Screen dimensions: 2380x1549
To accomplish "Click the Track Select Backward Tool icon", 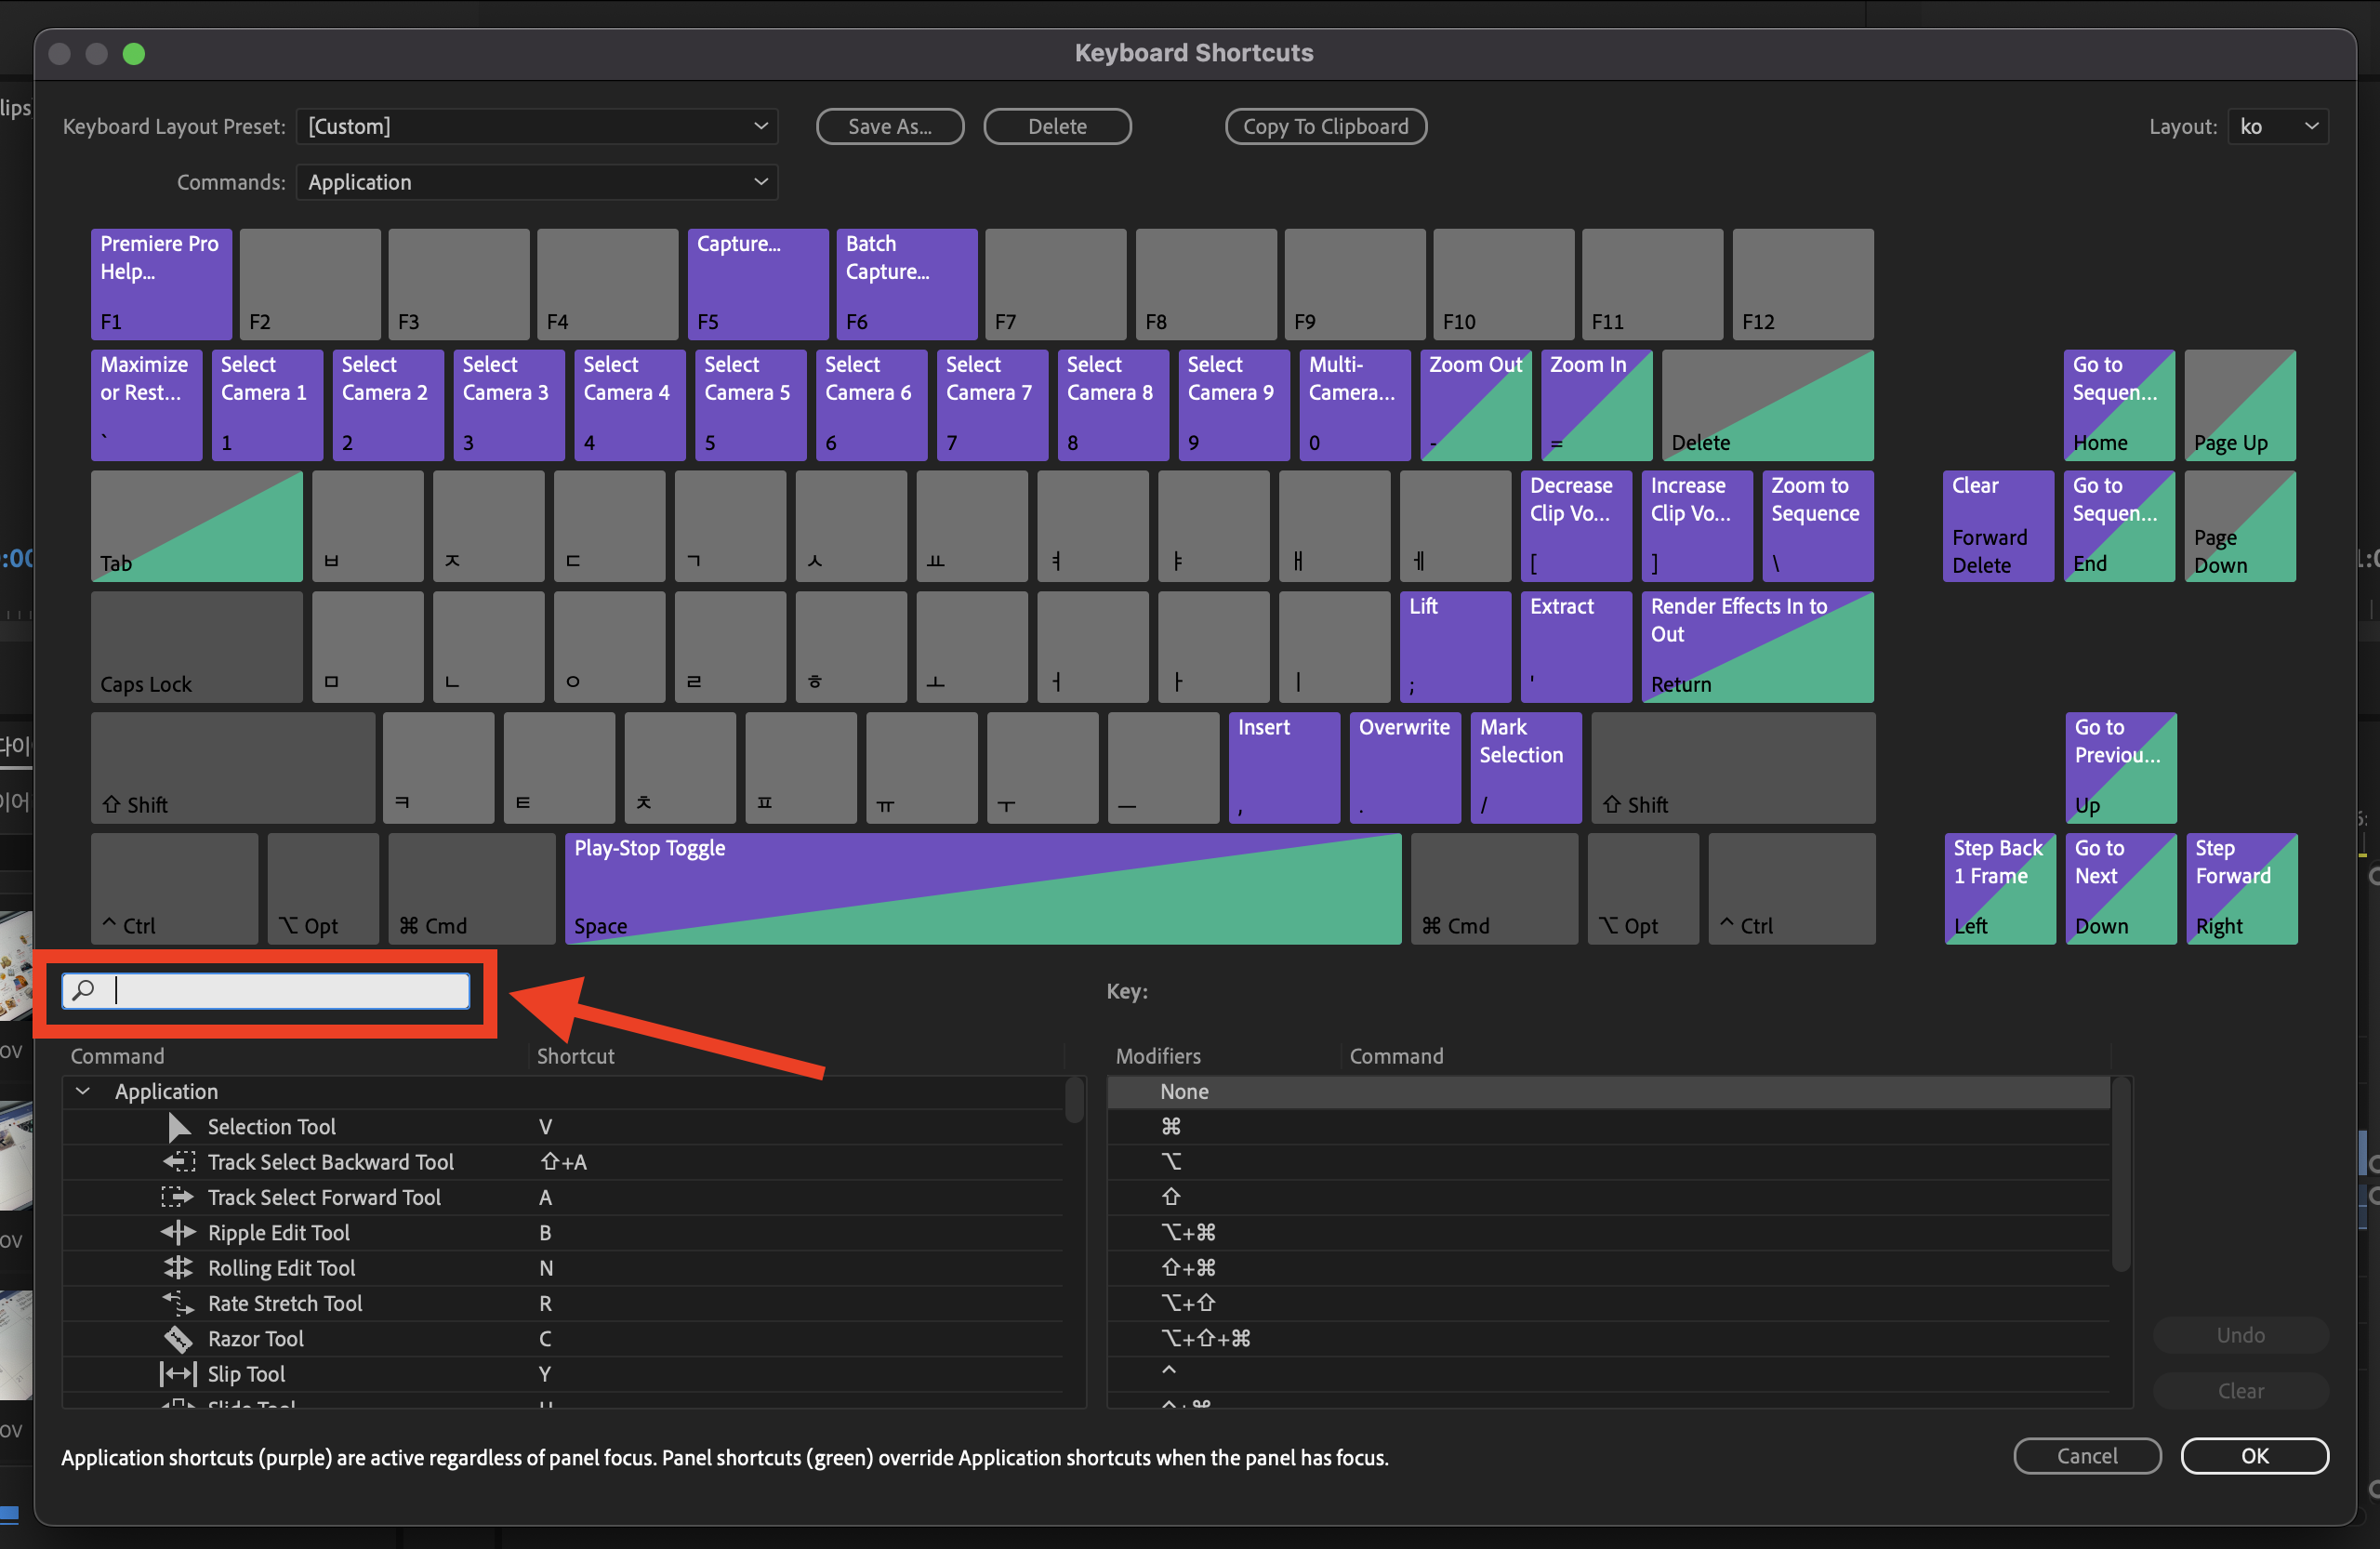I will (179, 1162).
